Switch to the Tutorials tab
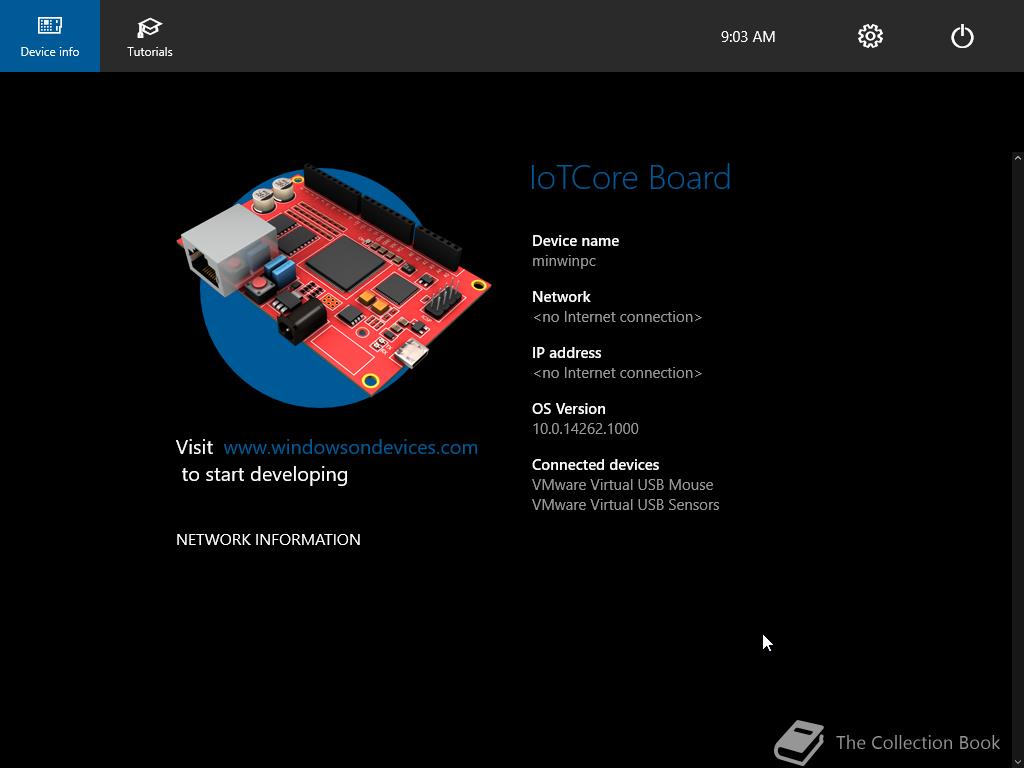This screenshot has width=1024, height=768. [150, 36]
